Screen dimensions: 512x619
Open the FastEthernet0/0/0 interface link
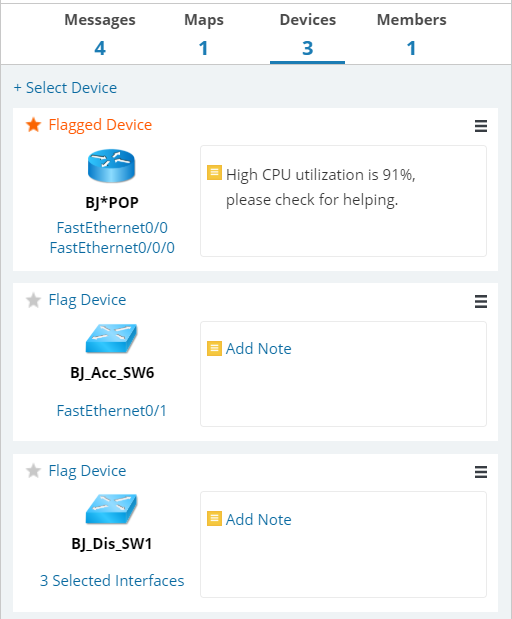pyautogui.click(x=112, y=248)
